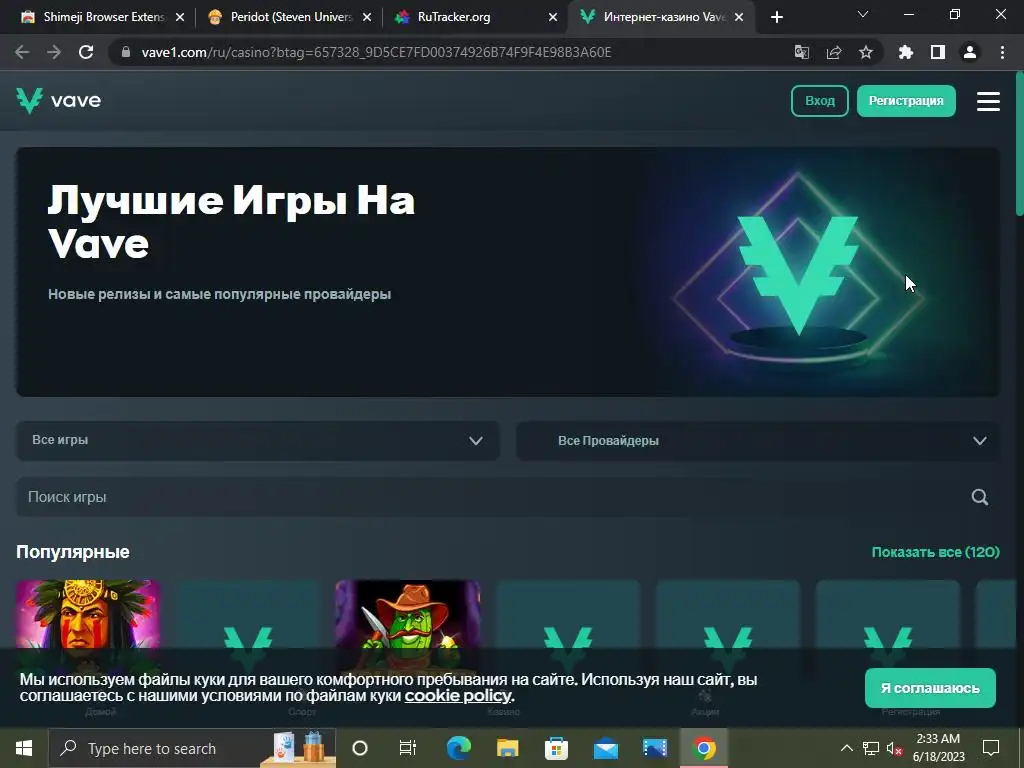The height and width of the screenshot is (768, 1024).
Task: Close the RuTracker.org tab
Action: (x=553, y=18)
